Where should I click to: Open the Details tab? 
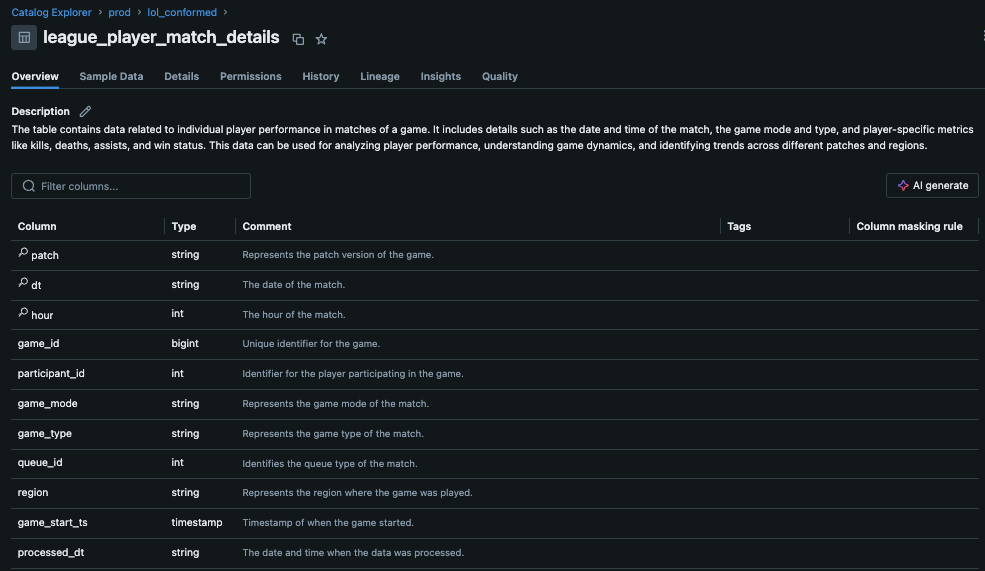coord(182,76)
